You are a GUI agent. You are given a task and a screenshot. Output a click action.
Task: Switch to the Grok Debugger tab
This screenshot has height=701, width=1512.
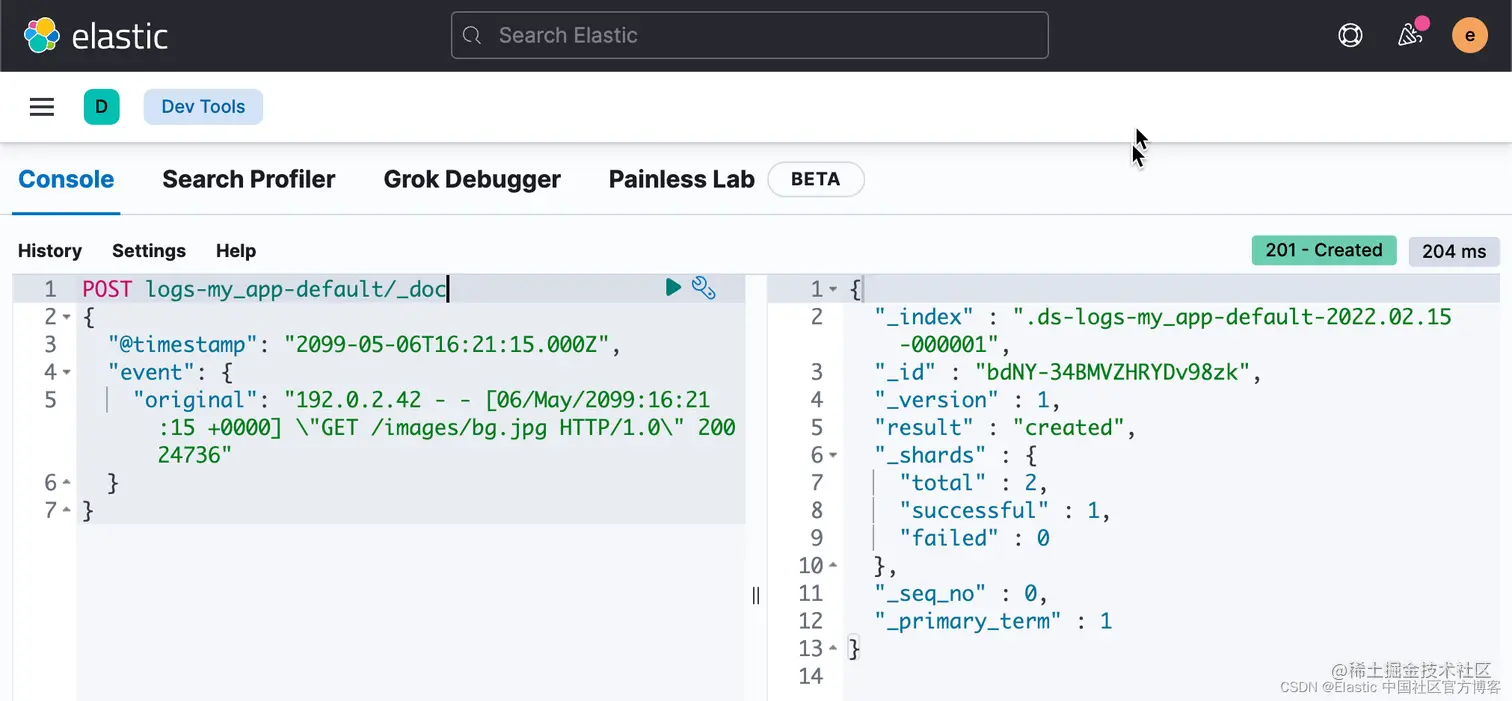(472, 180)
